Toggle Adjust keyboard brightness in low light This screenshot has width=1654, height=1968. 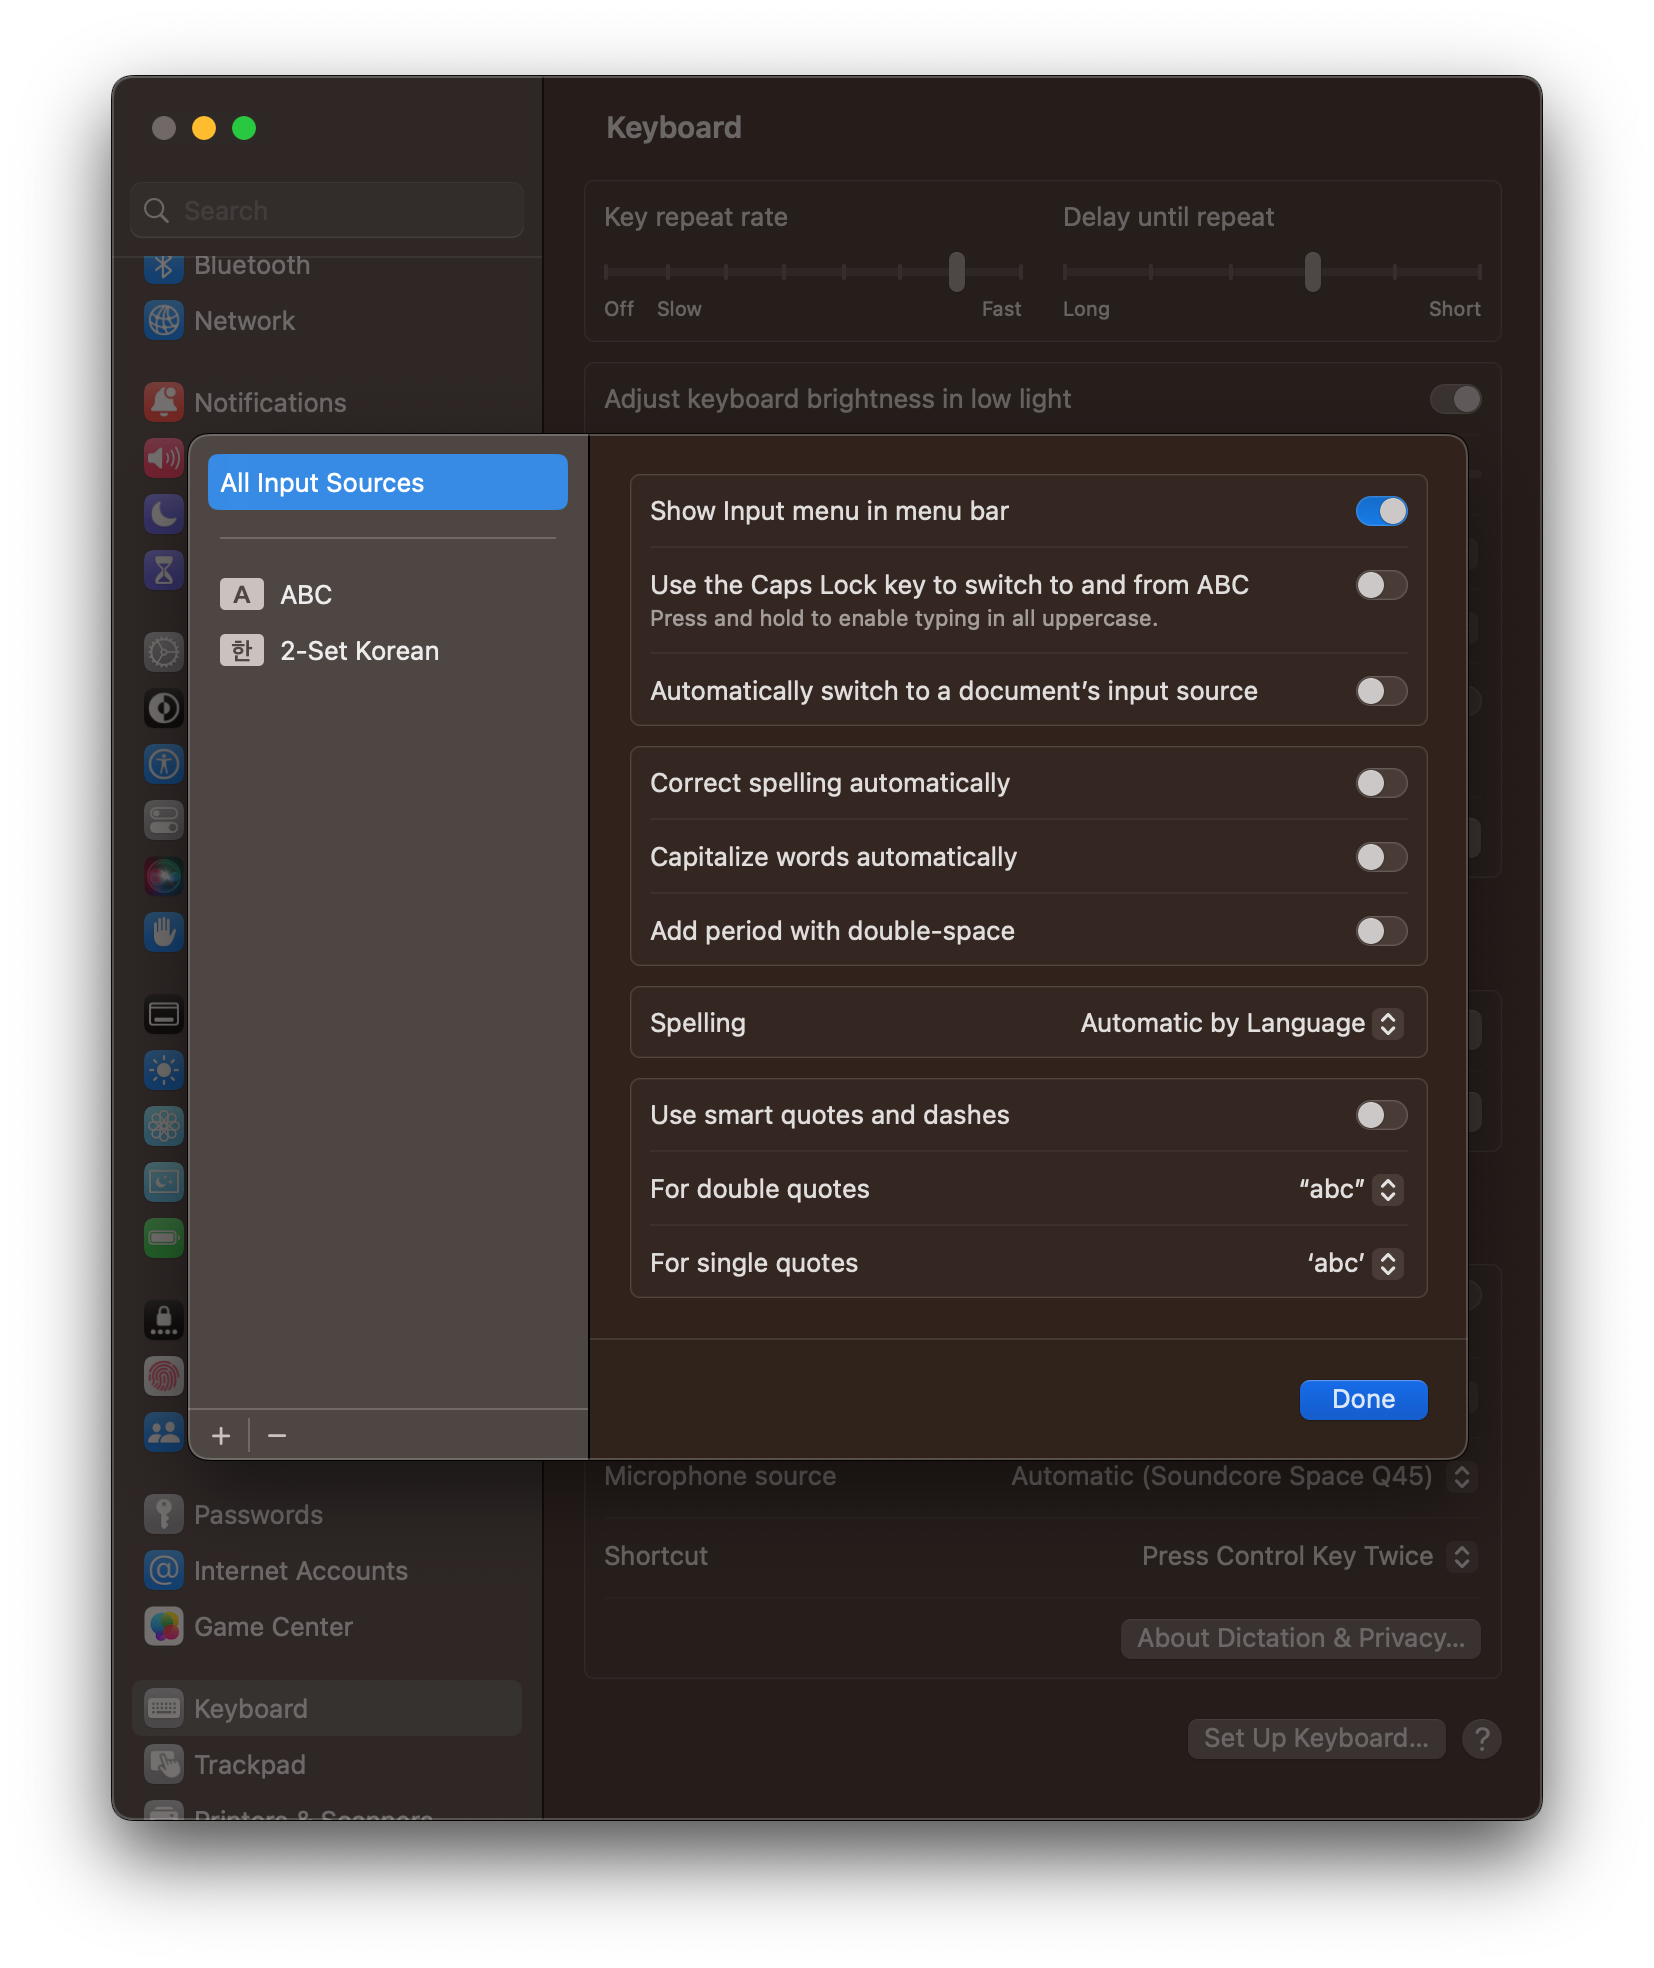pyautogui.click(x=1455, y=399)
